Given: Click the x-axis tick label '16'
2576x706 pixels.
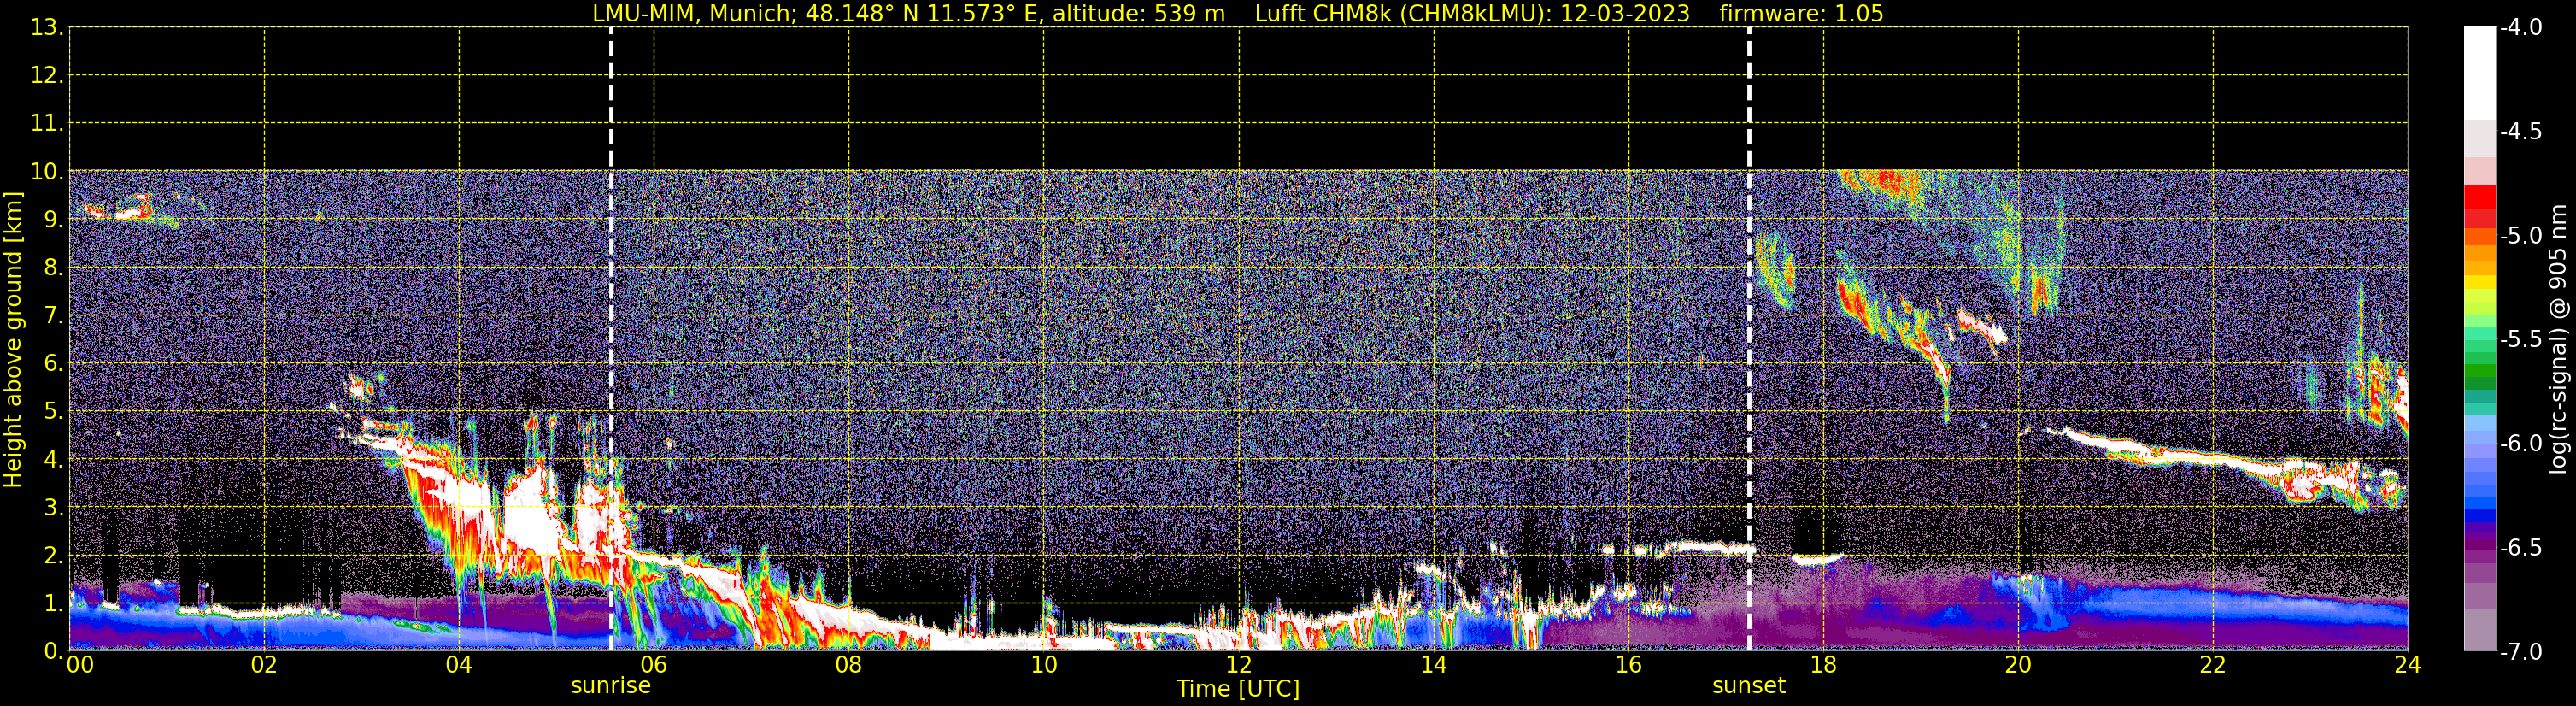Looking at the screenshot, I should pyautogui.click(x=1629, y=666).
